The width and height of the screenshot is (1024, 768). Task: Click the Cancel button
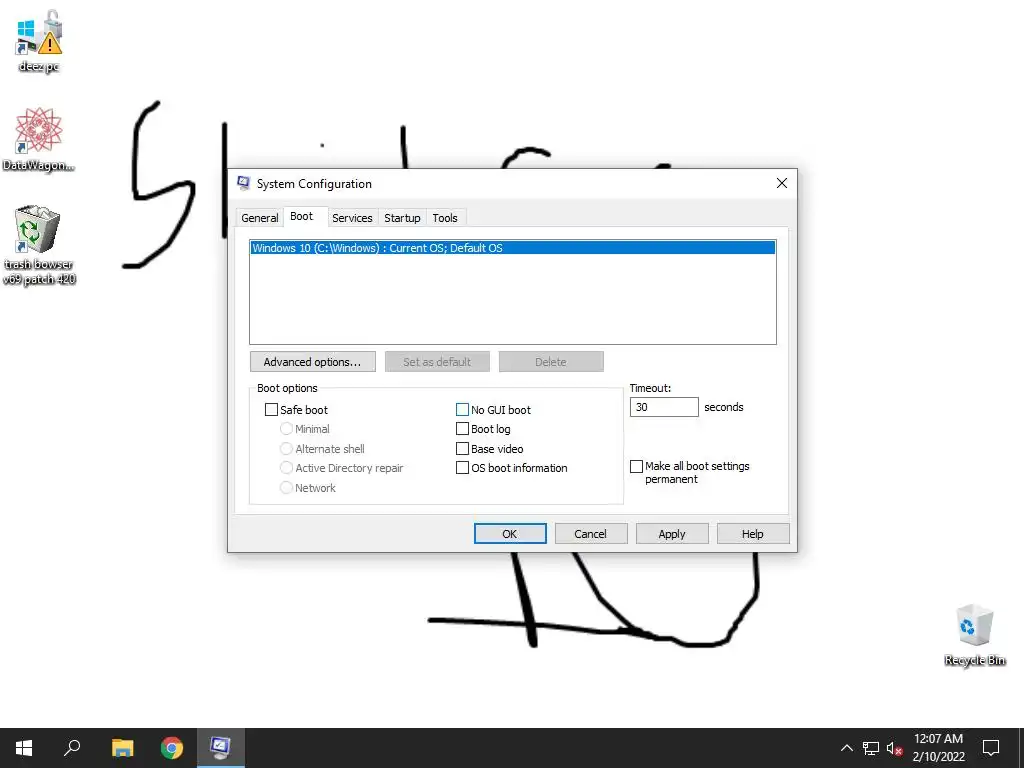coord(591,534)
